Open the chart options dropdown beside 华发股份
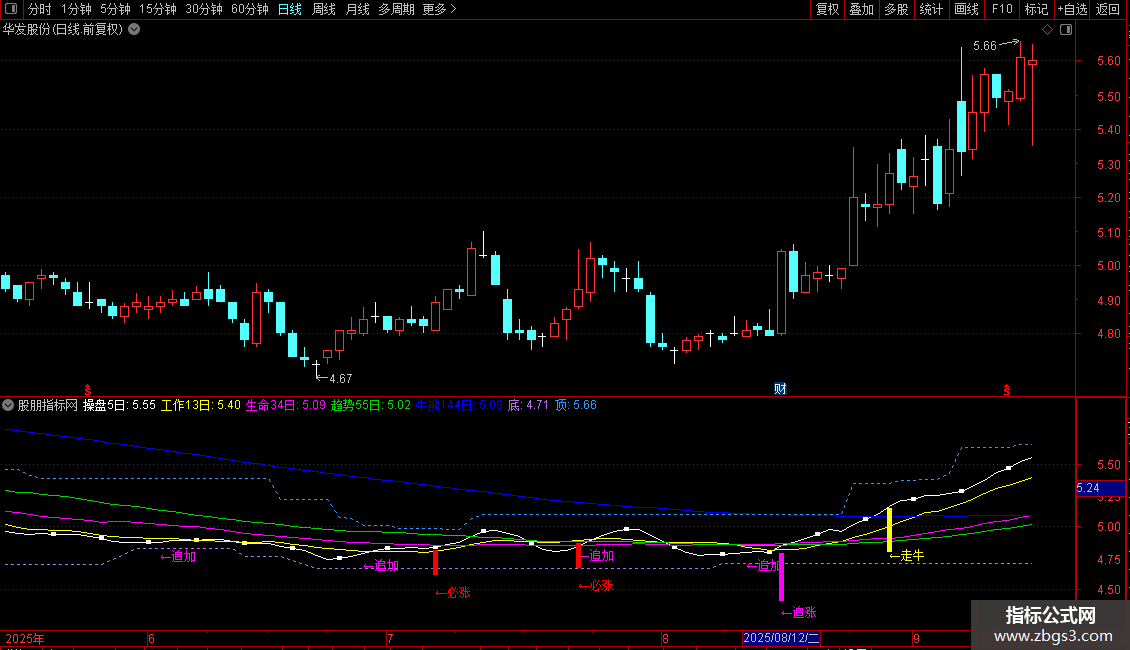This screenshot has width=1130, height=650. (x=134, y=30)
